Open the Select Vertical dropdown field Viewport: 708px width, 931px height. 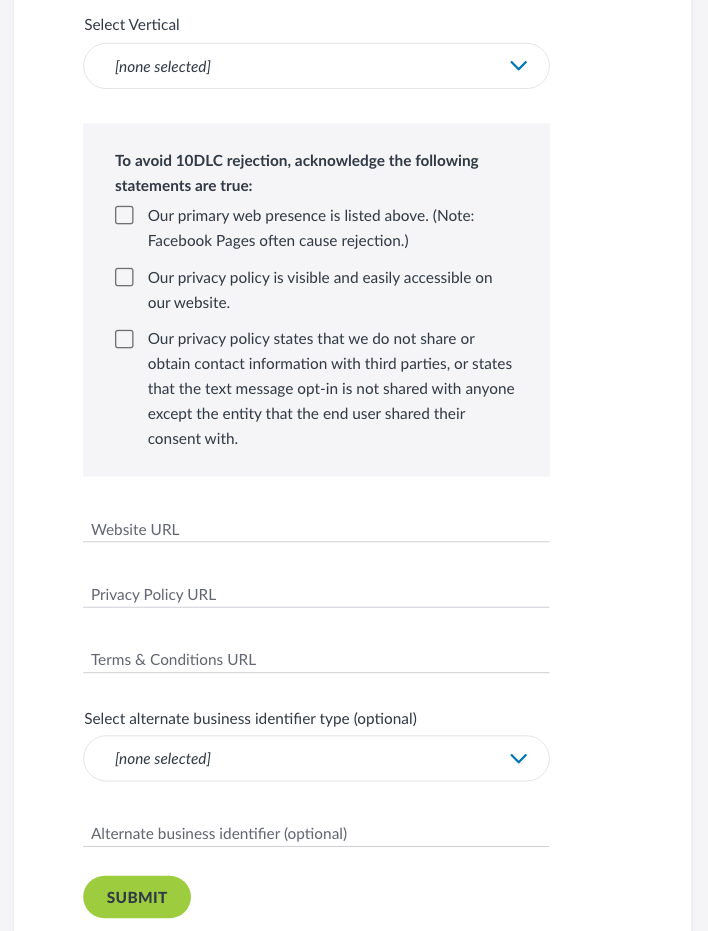click(316, 66)
